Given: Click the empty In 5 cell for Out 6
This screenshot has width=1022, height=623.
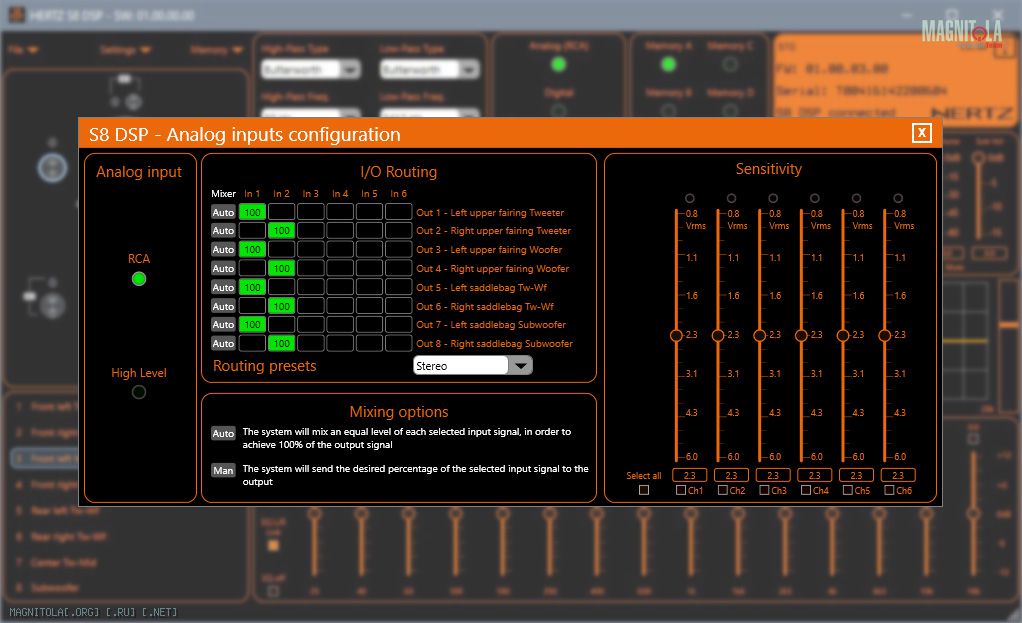Looking at the screenshot, I should pyautogui.click(x=369, y=306).
